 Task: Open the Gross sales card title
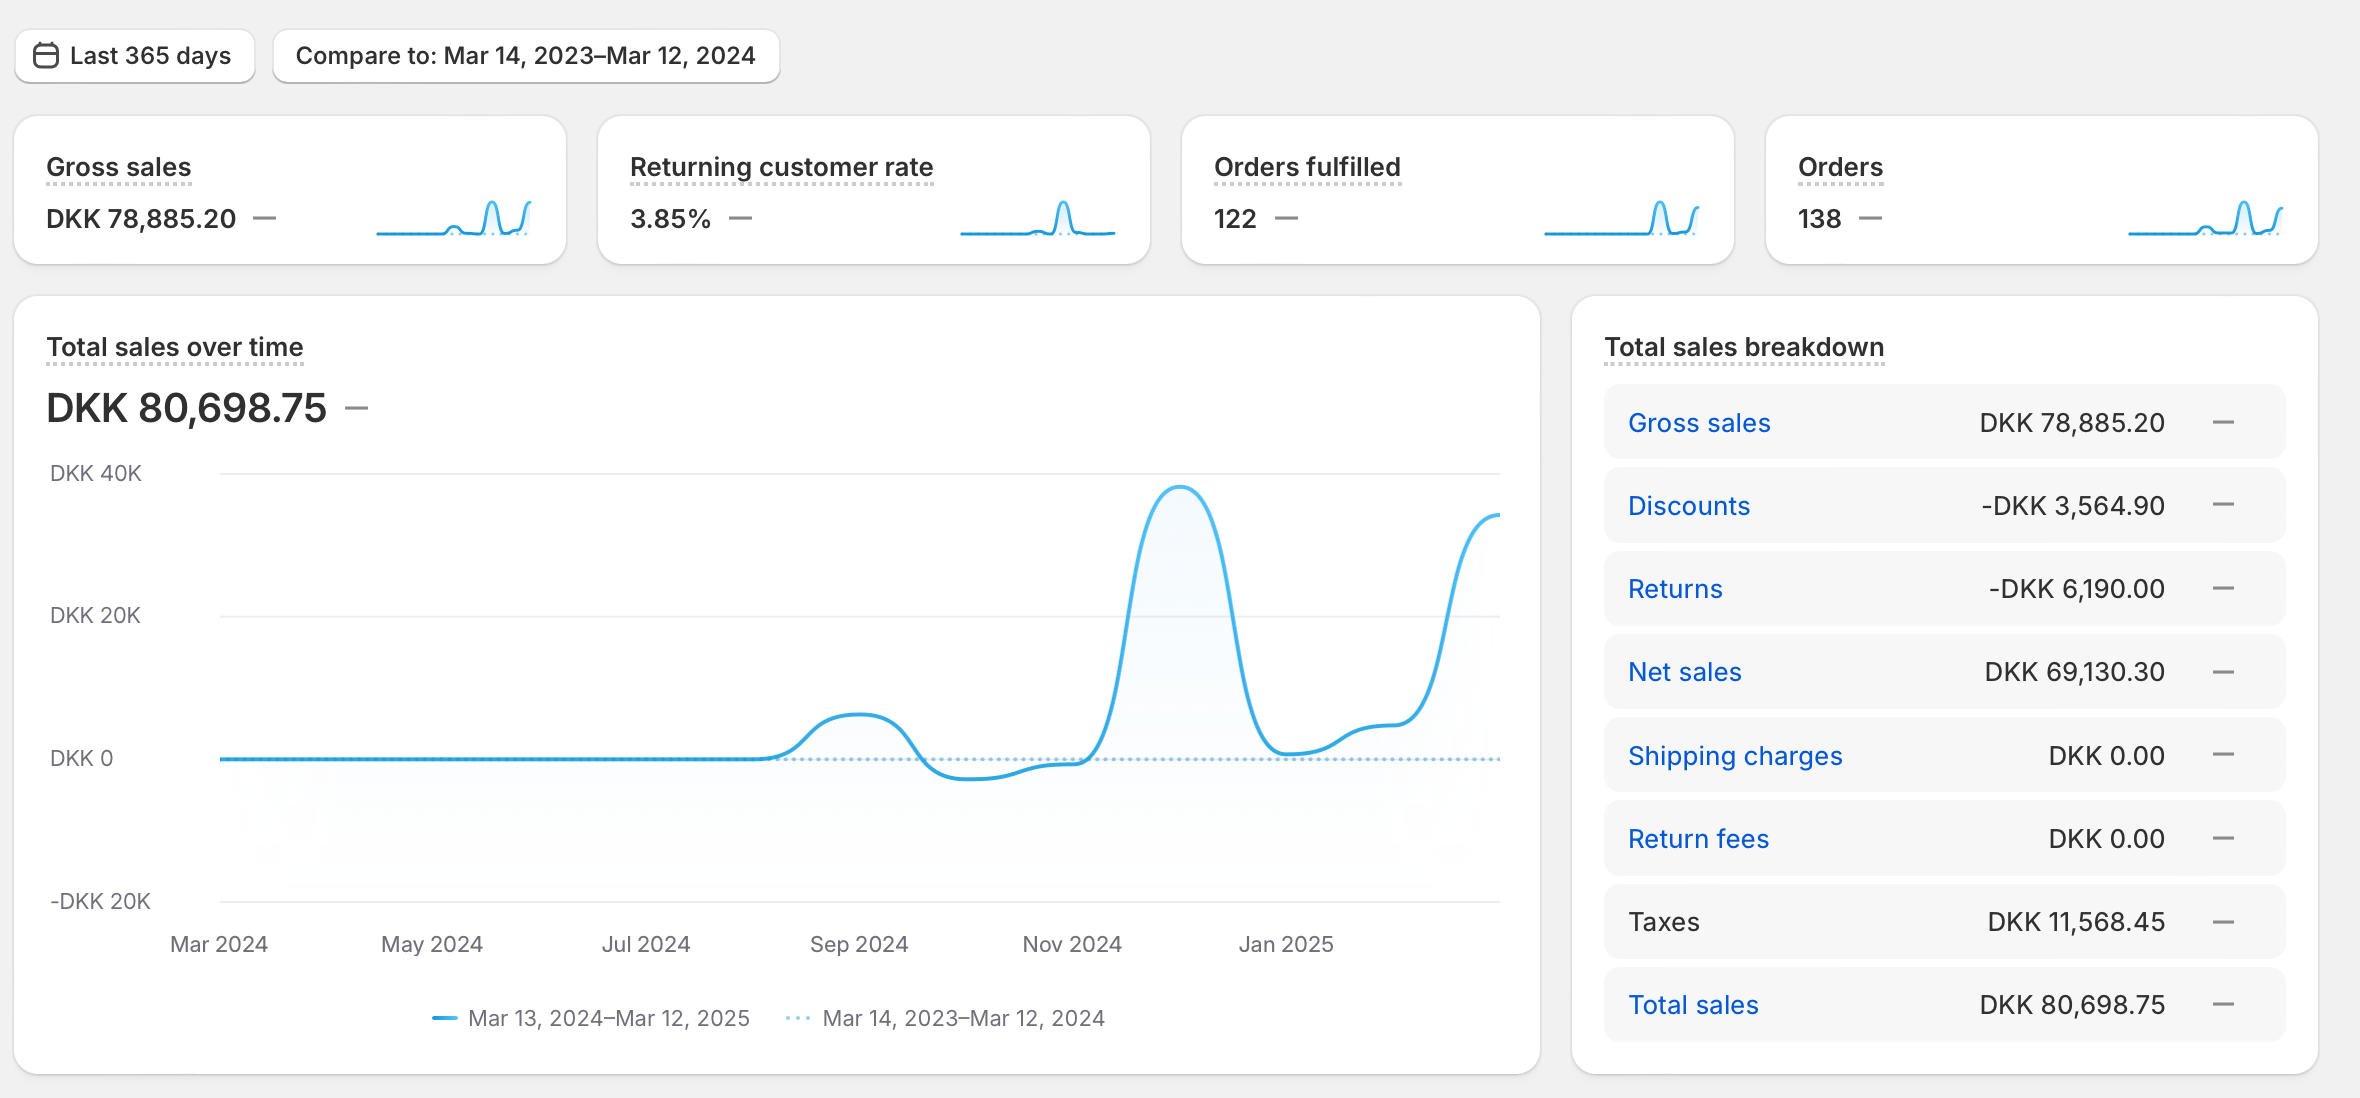[118, 167]
